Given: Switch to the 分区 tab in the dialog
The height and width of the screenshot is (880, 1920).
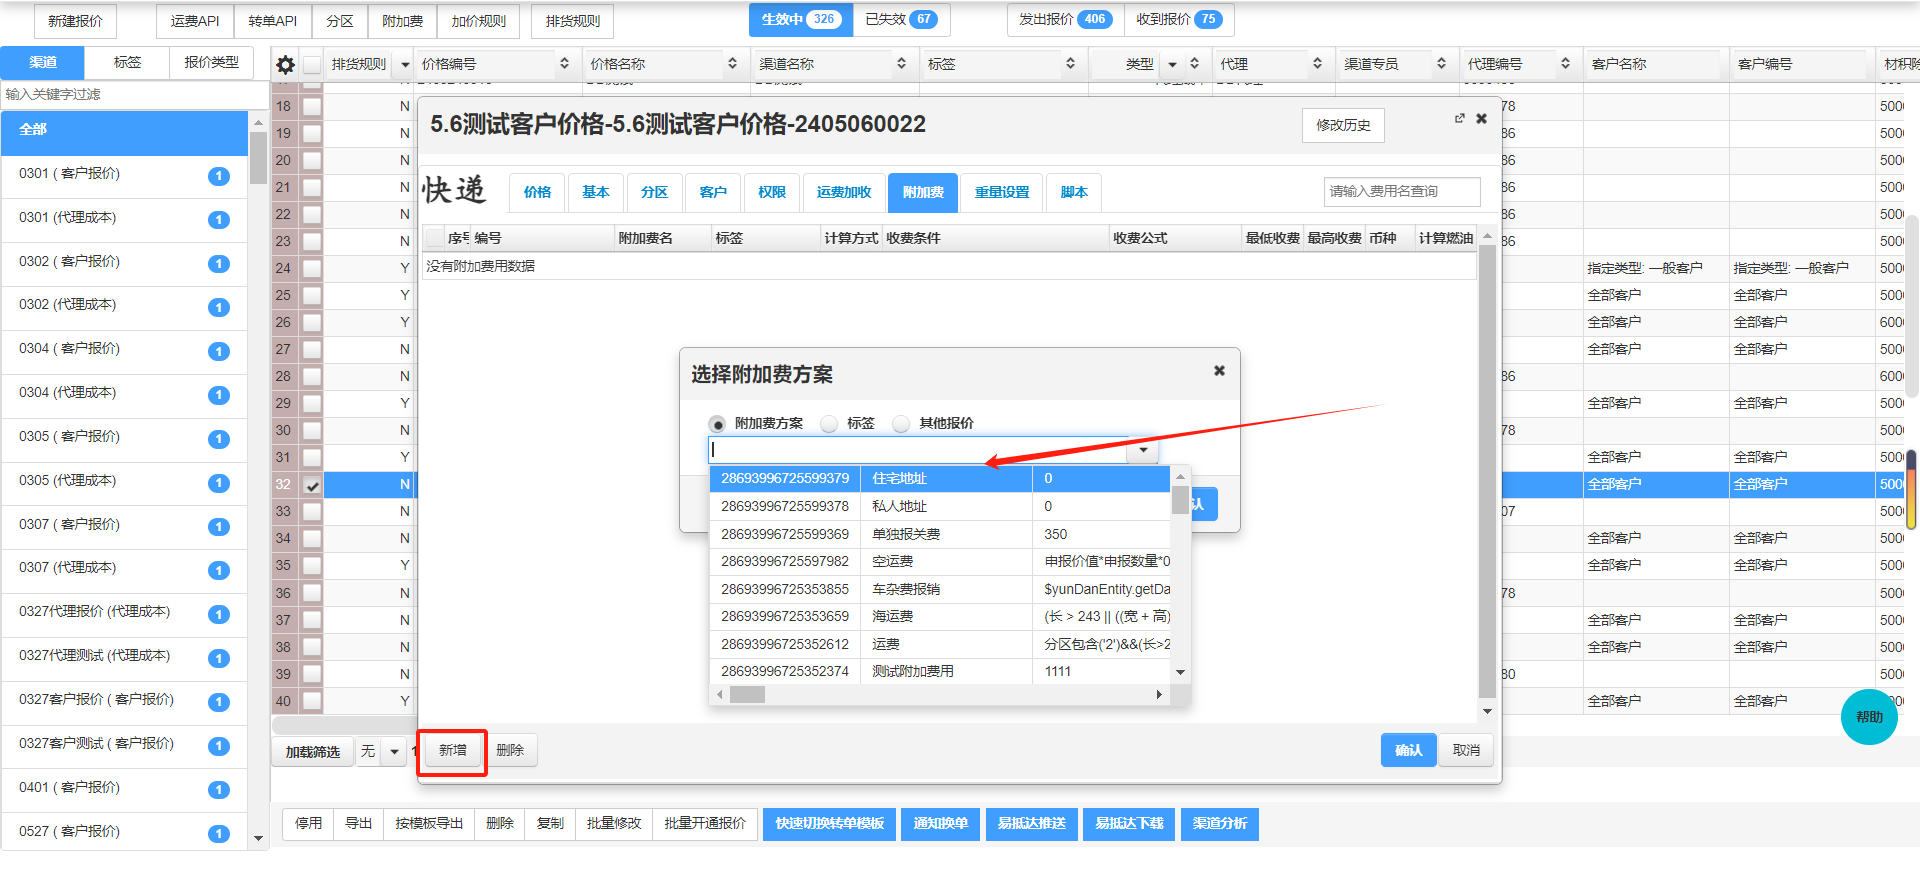Looking at the screenshot, I should pyautogui.click(x=655, y=192).
